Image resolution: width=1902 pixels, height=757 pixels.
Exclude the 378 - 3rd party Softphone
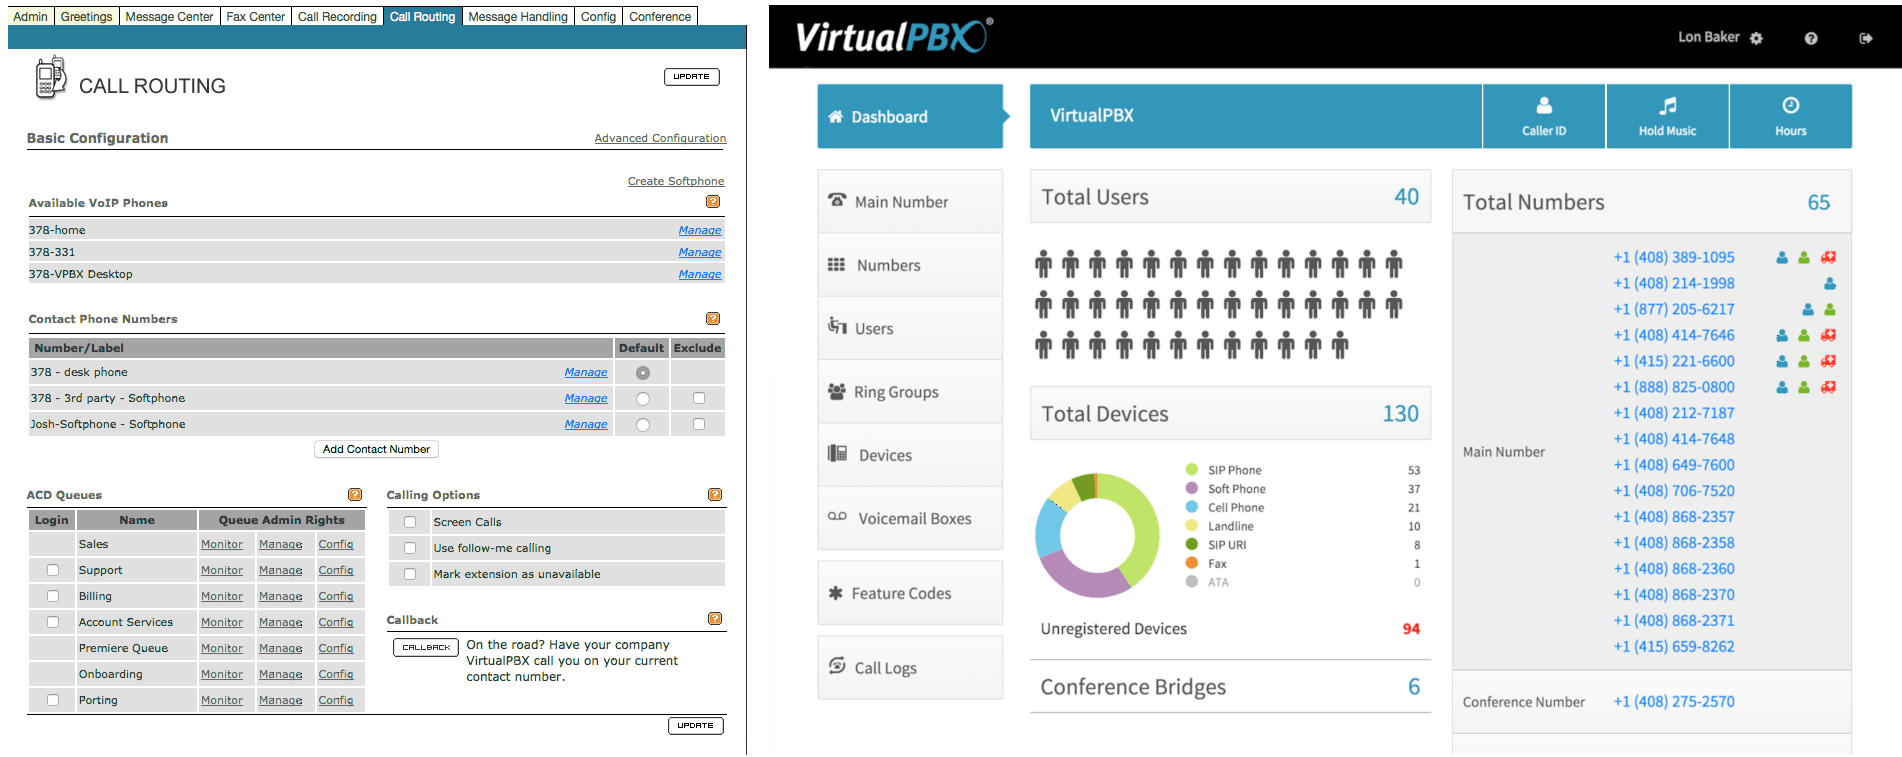(699, 398)
